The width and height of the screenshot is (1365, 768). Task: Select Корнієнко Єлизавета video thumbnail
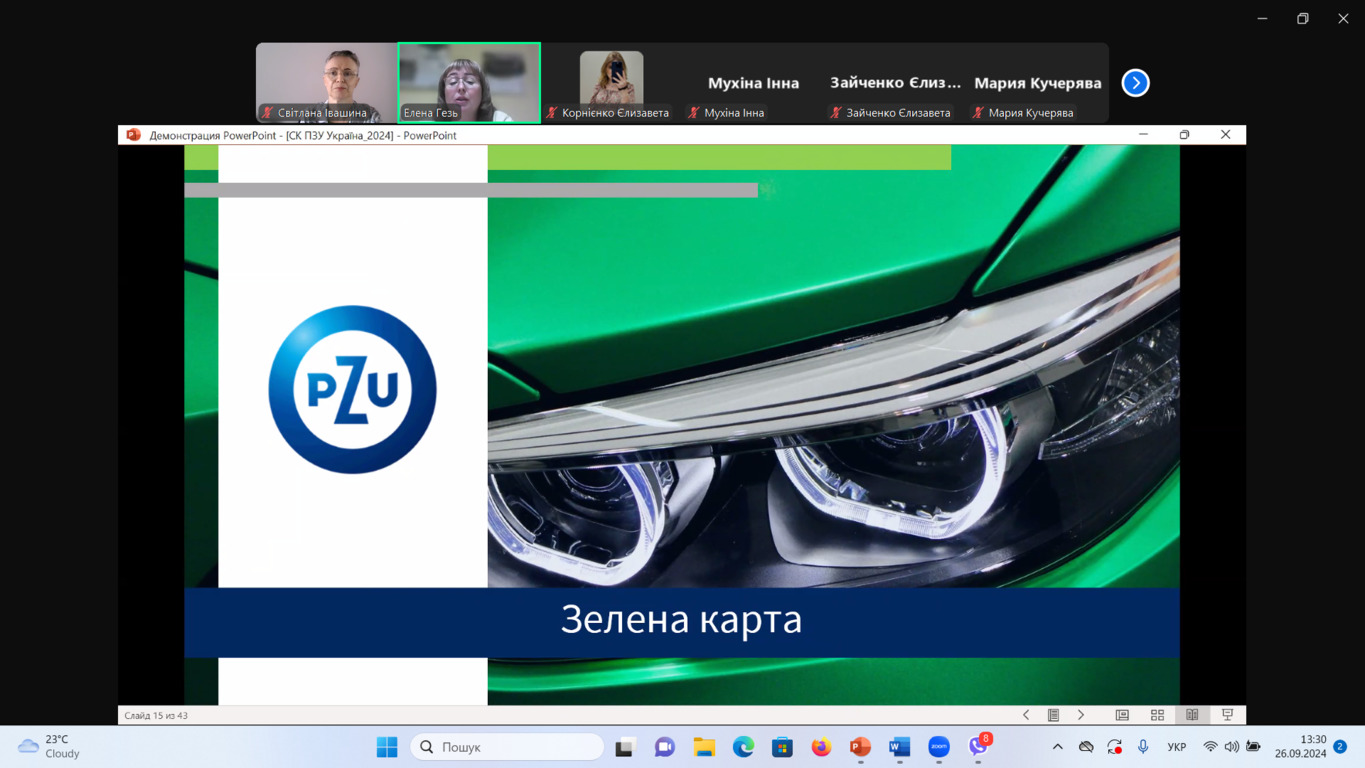611,83
